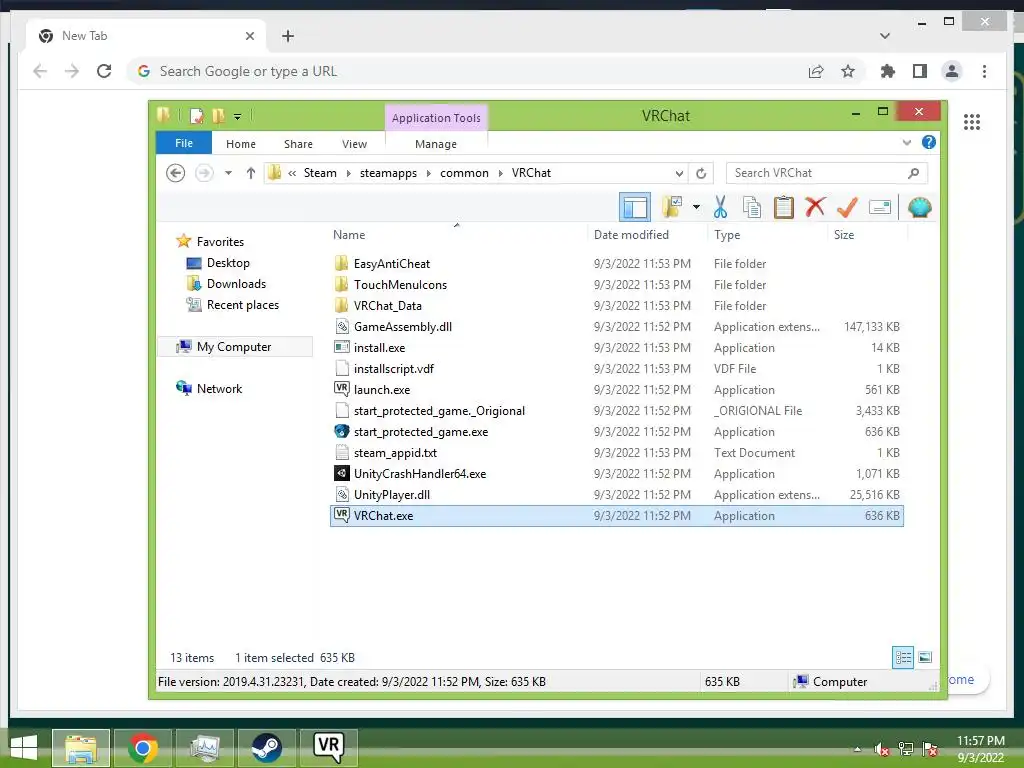
Task: Expand the ribbon chevron
Action: 906,142
